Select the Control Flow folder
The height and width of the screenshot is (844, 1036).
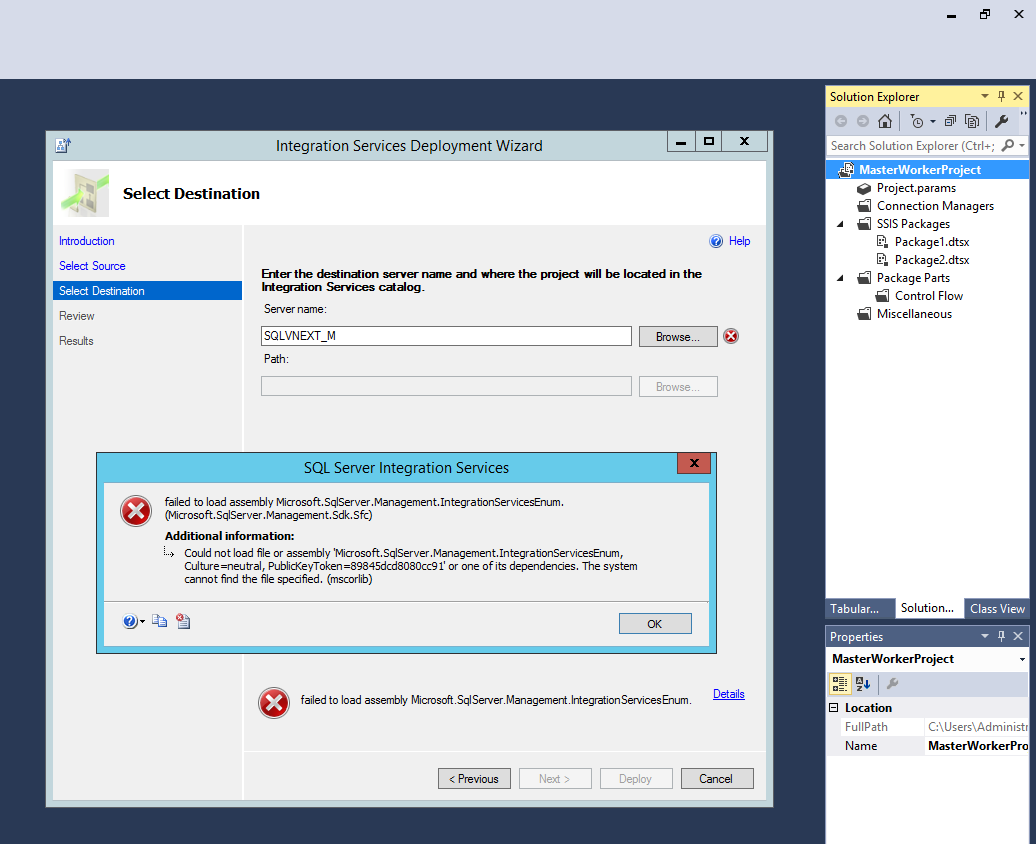point(928,296)
